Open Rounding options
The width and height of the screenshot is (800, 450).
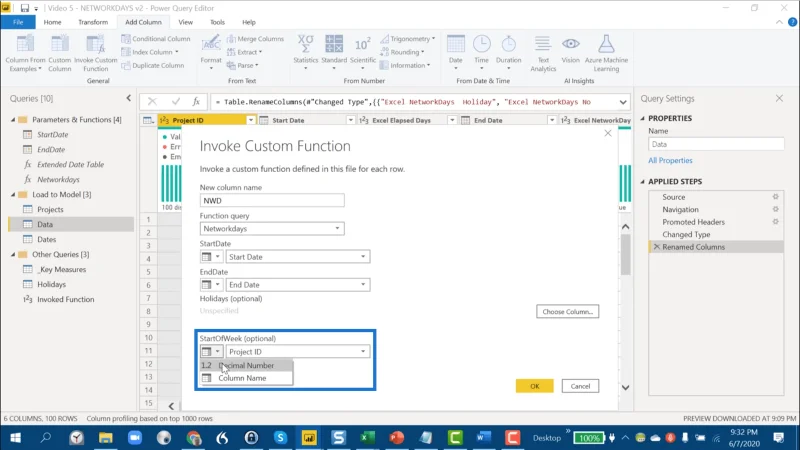point(403,52)
